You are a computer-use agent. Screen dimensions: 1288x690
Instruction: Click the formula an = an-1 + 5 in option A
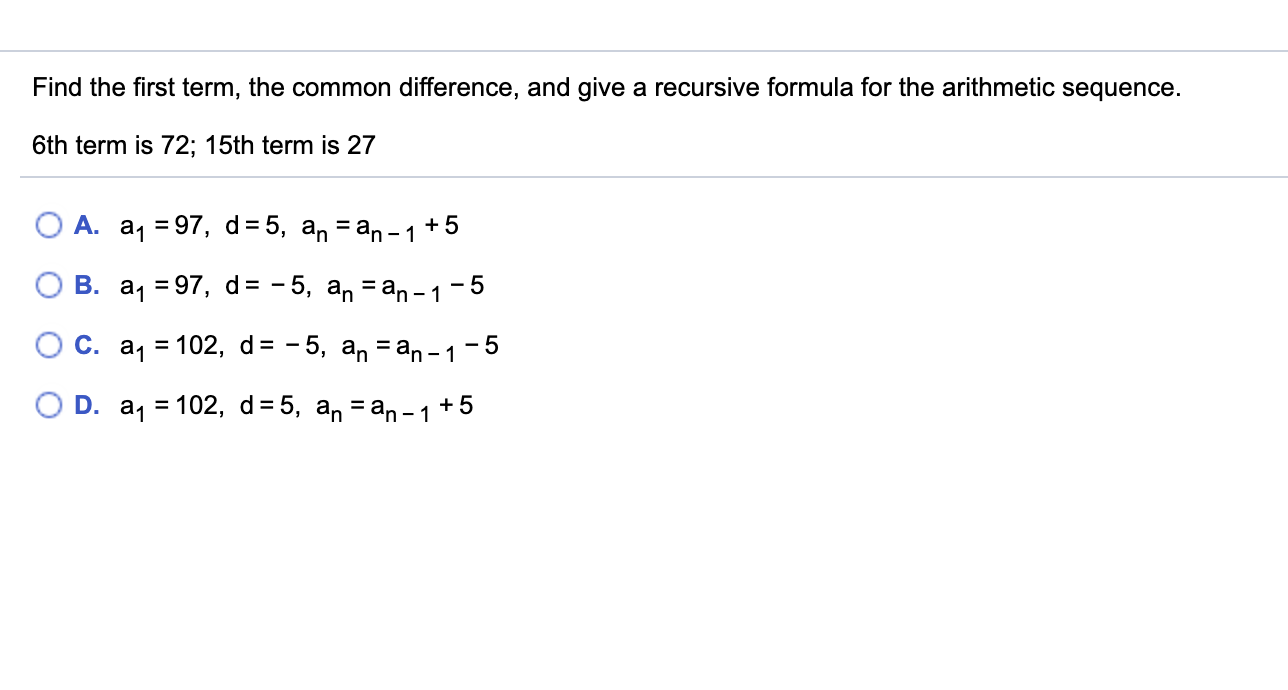pyautogui.click(x=380, y=225)
